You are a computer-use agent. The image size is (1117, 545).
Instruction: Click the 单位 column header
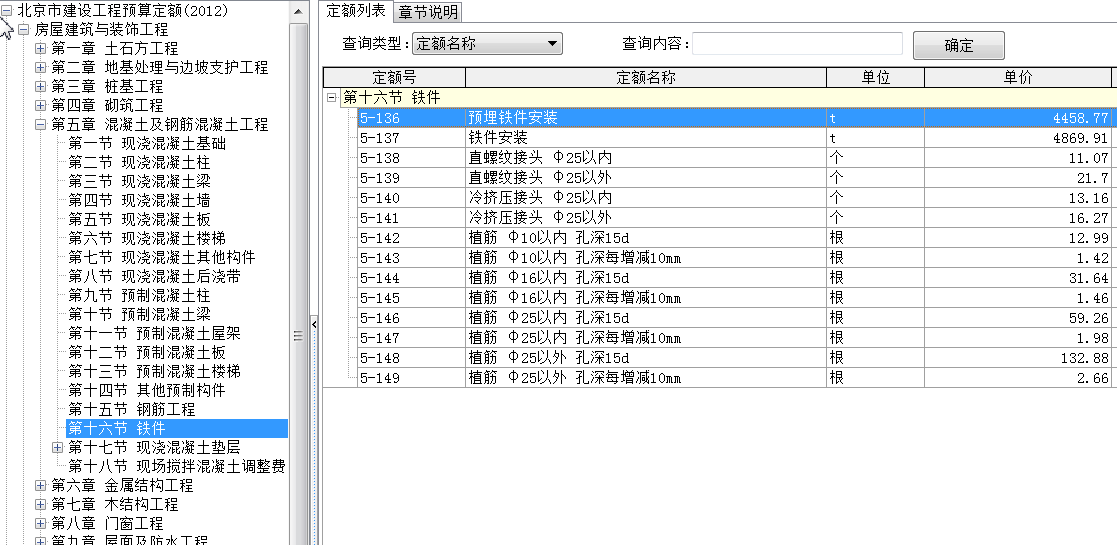tap(876, 78)
